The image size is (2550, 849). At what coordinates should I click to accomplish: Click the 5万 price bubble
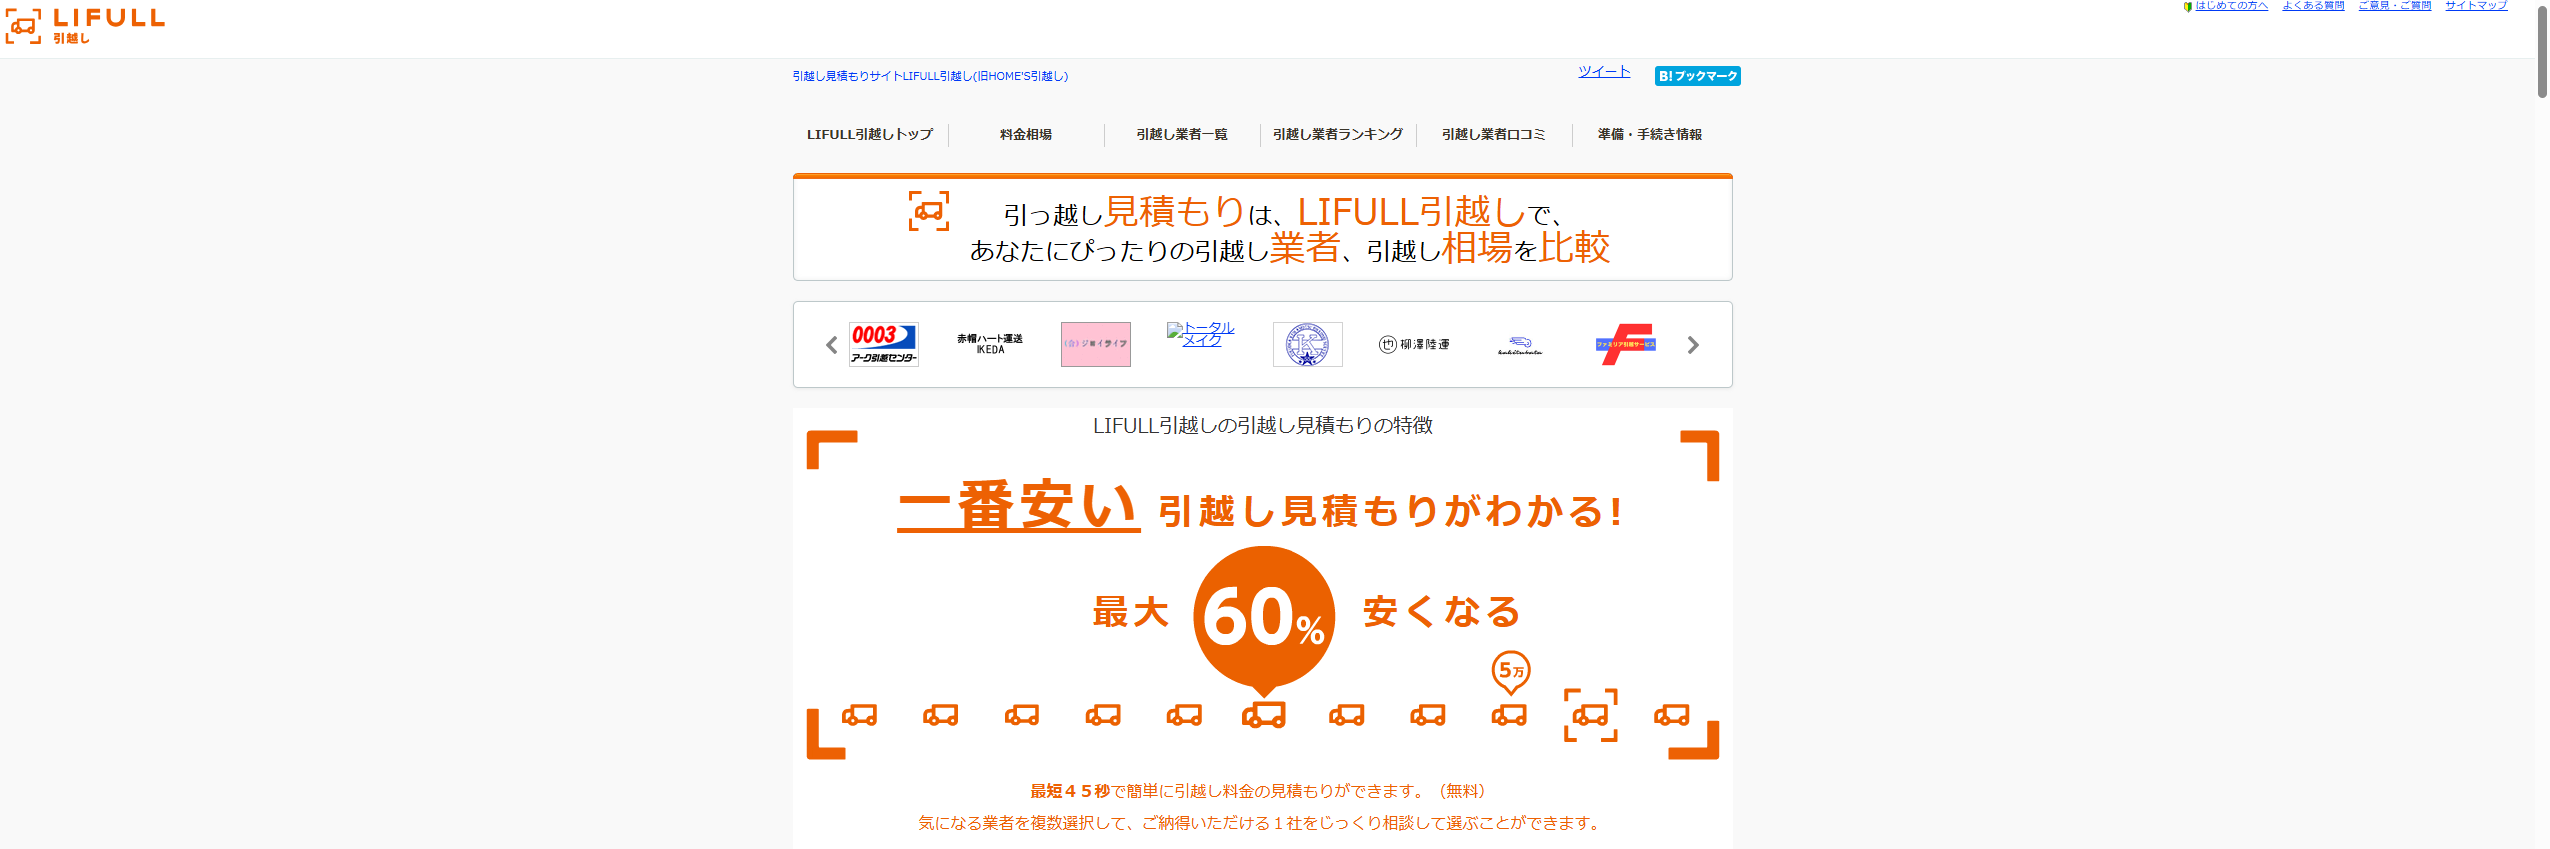[1511, 673]
